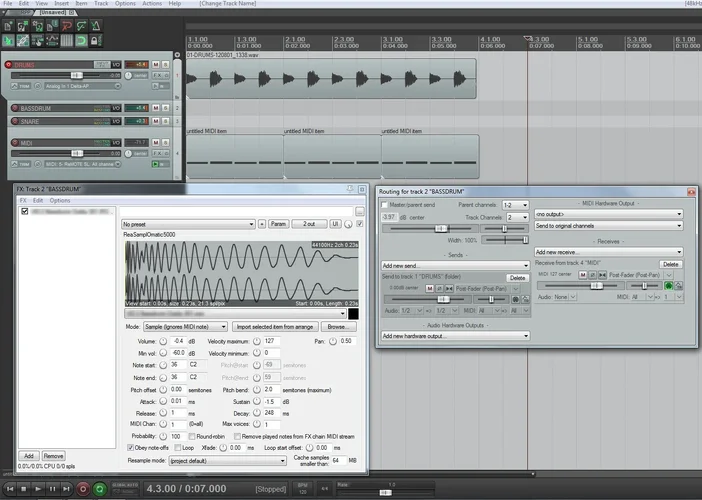This screenshot has width=702, height=500.
Task: Click the red undo arrow toolbar icon
Action: [67, 26]
